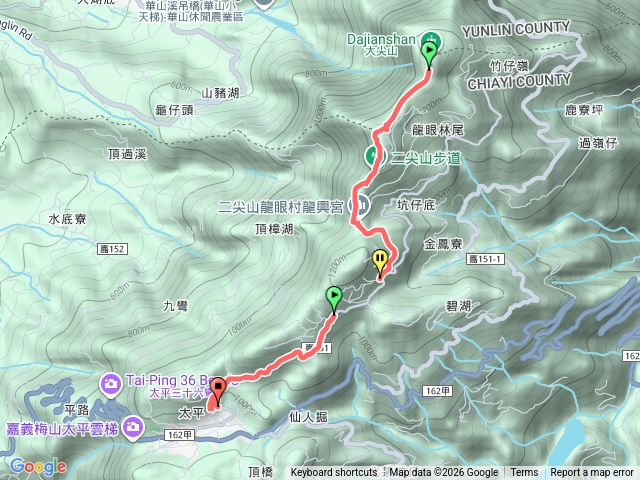640x480 pixels.
Task: Click the Dajianshan 大尖山 place label
Action: (x=381, y=44)
